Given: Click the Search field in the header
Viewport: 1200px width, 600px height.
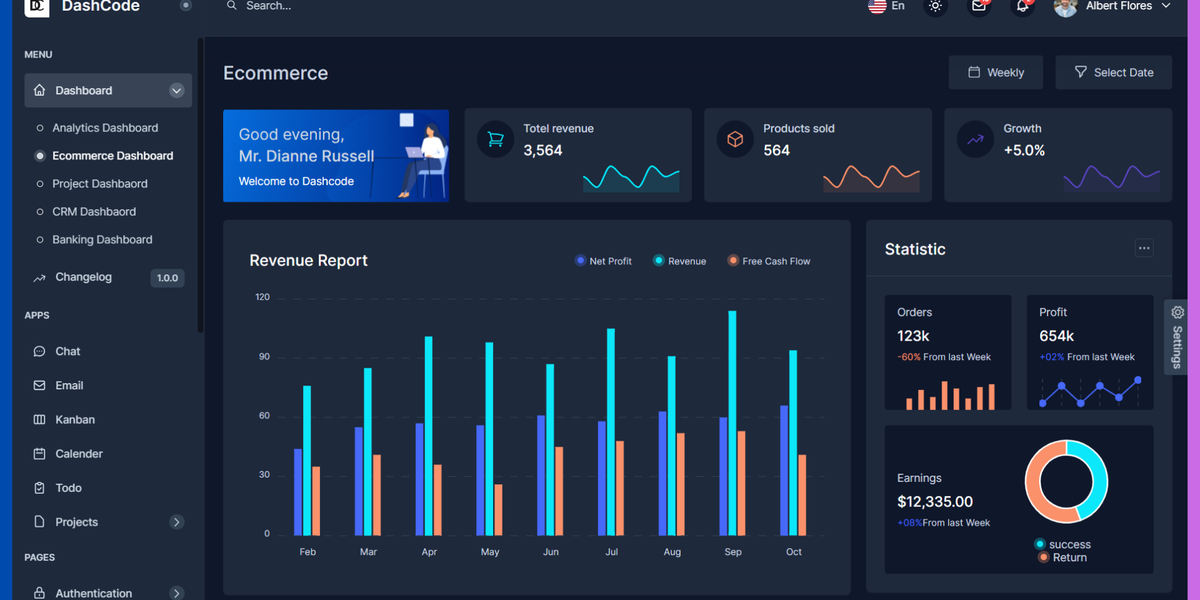Looking at the screenshot, I should pyautogui.click(x=270, y=6).
